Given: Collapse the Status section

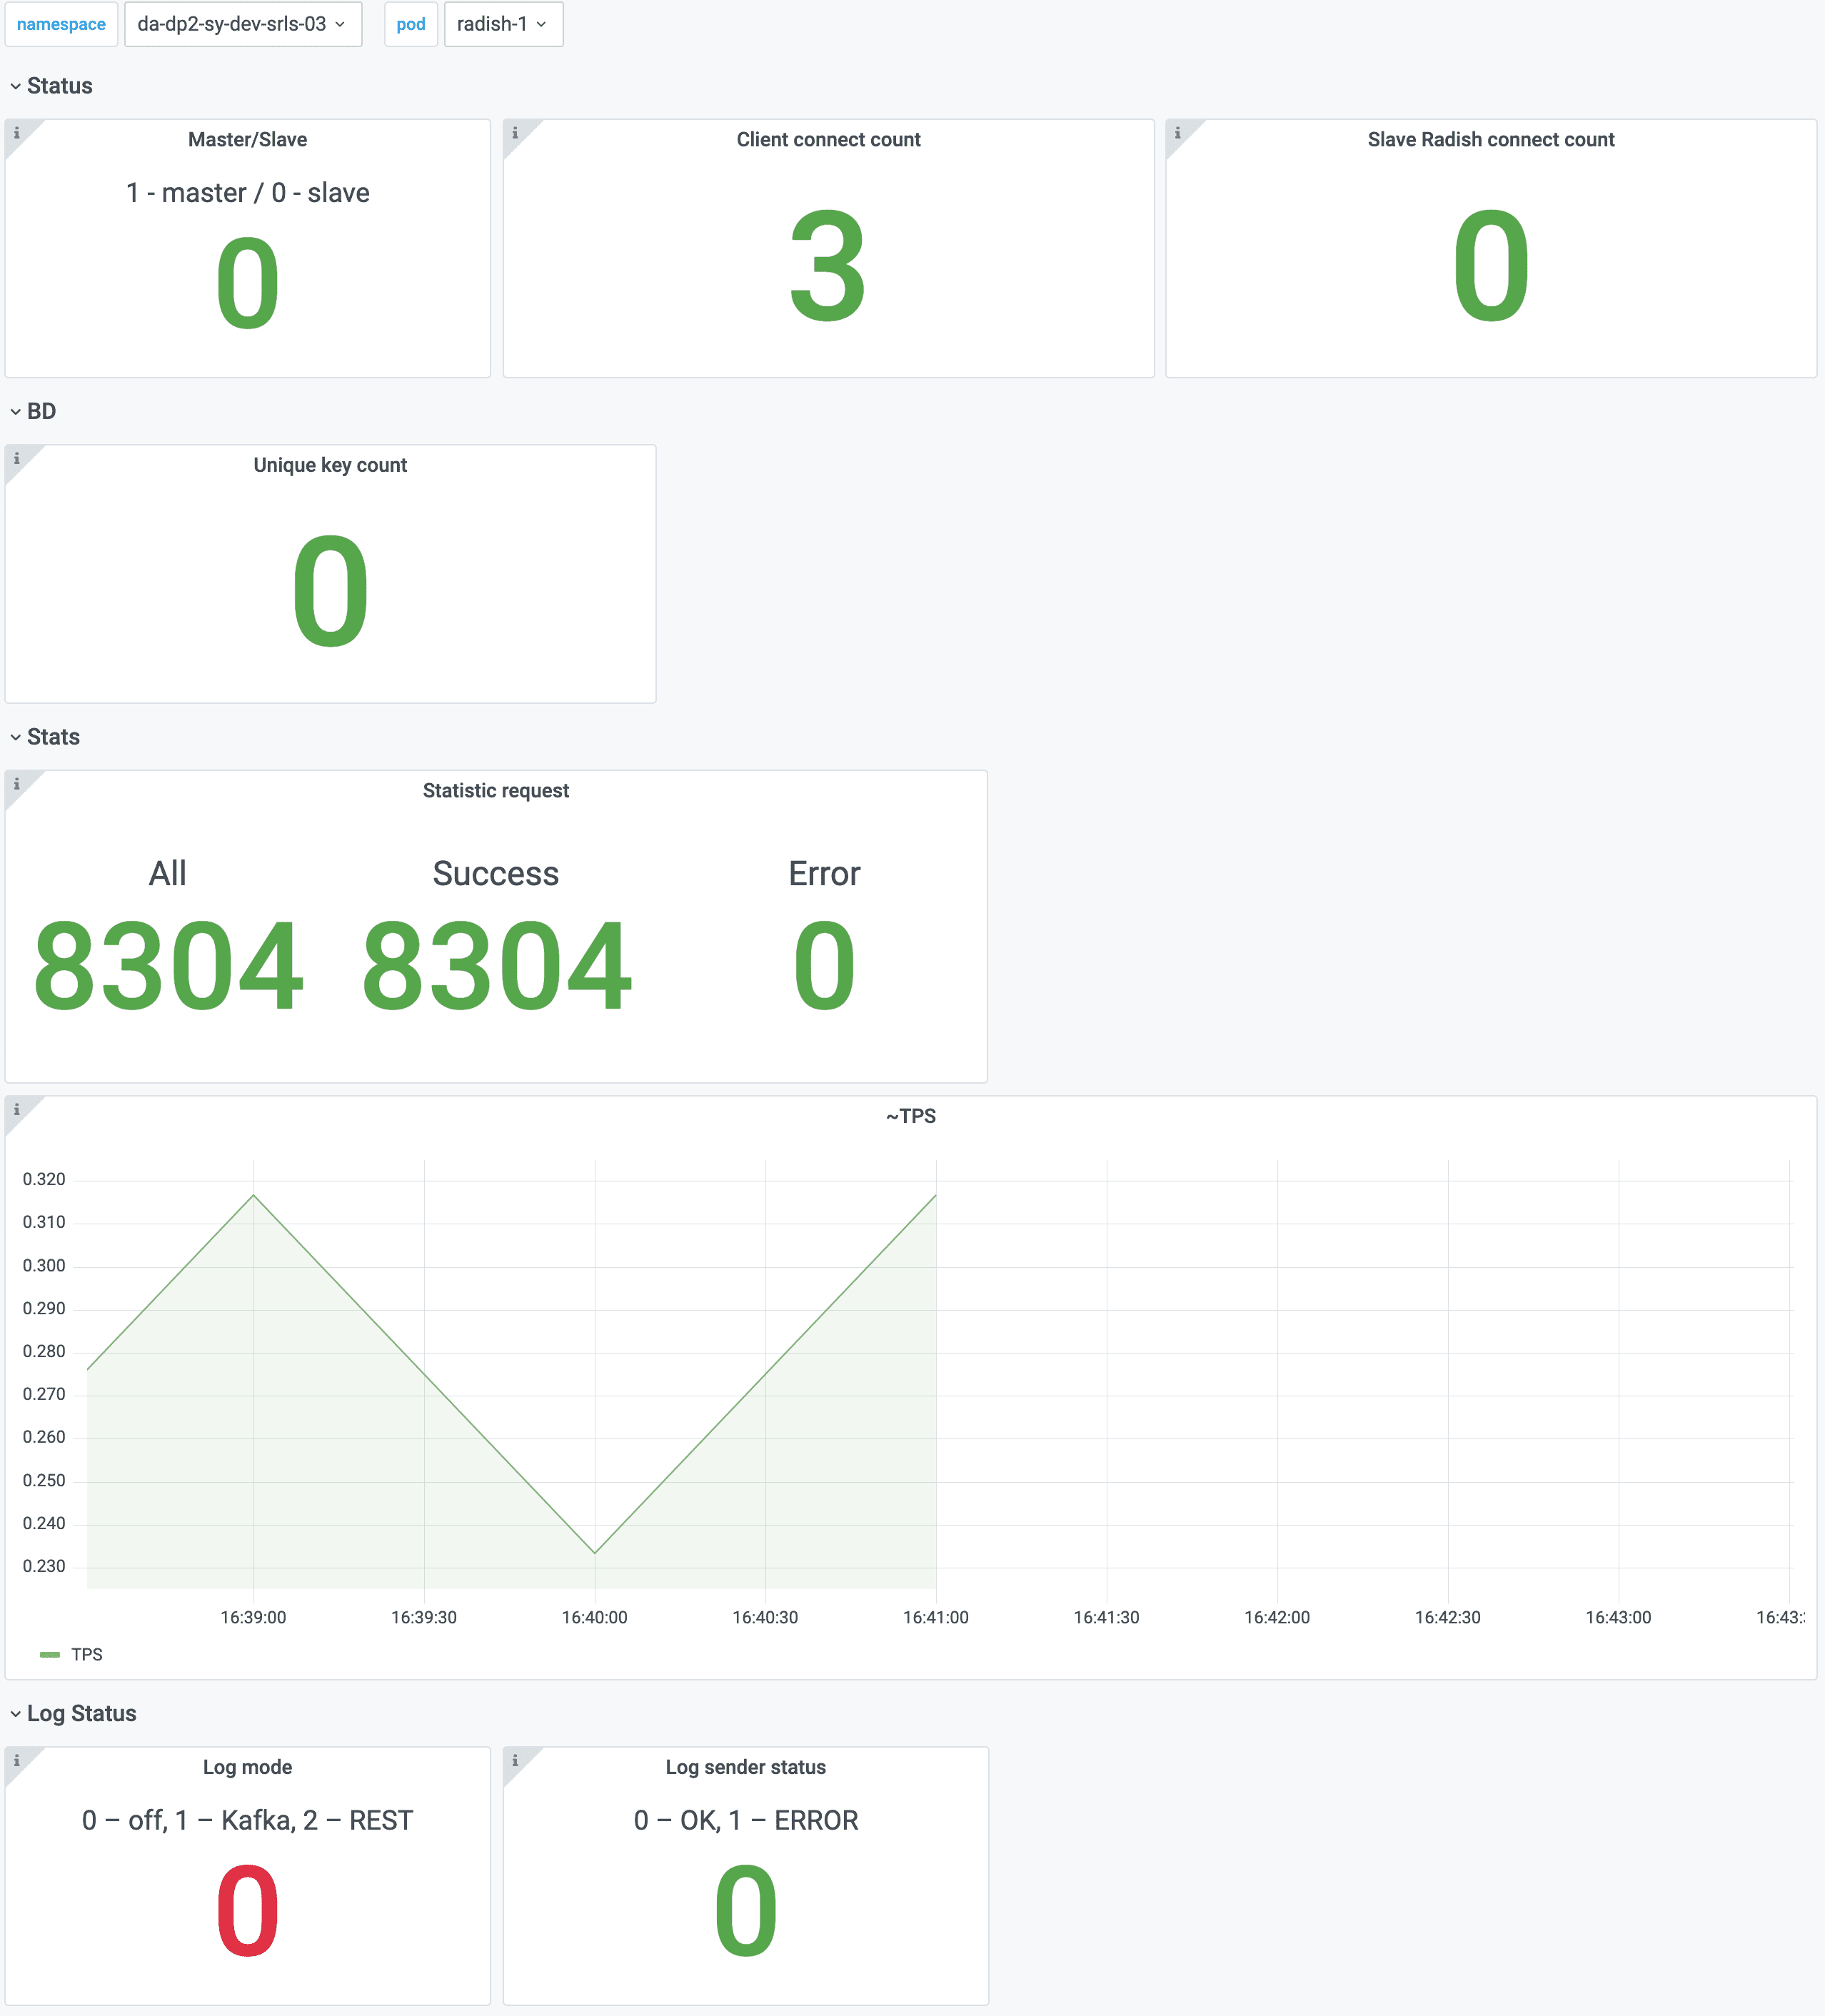Looking at the screenshot, I should 50,86.
